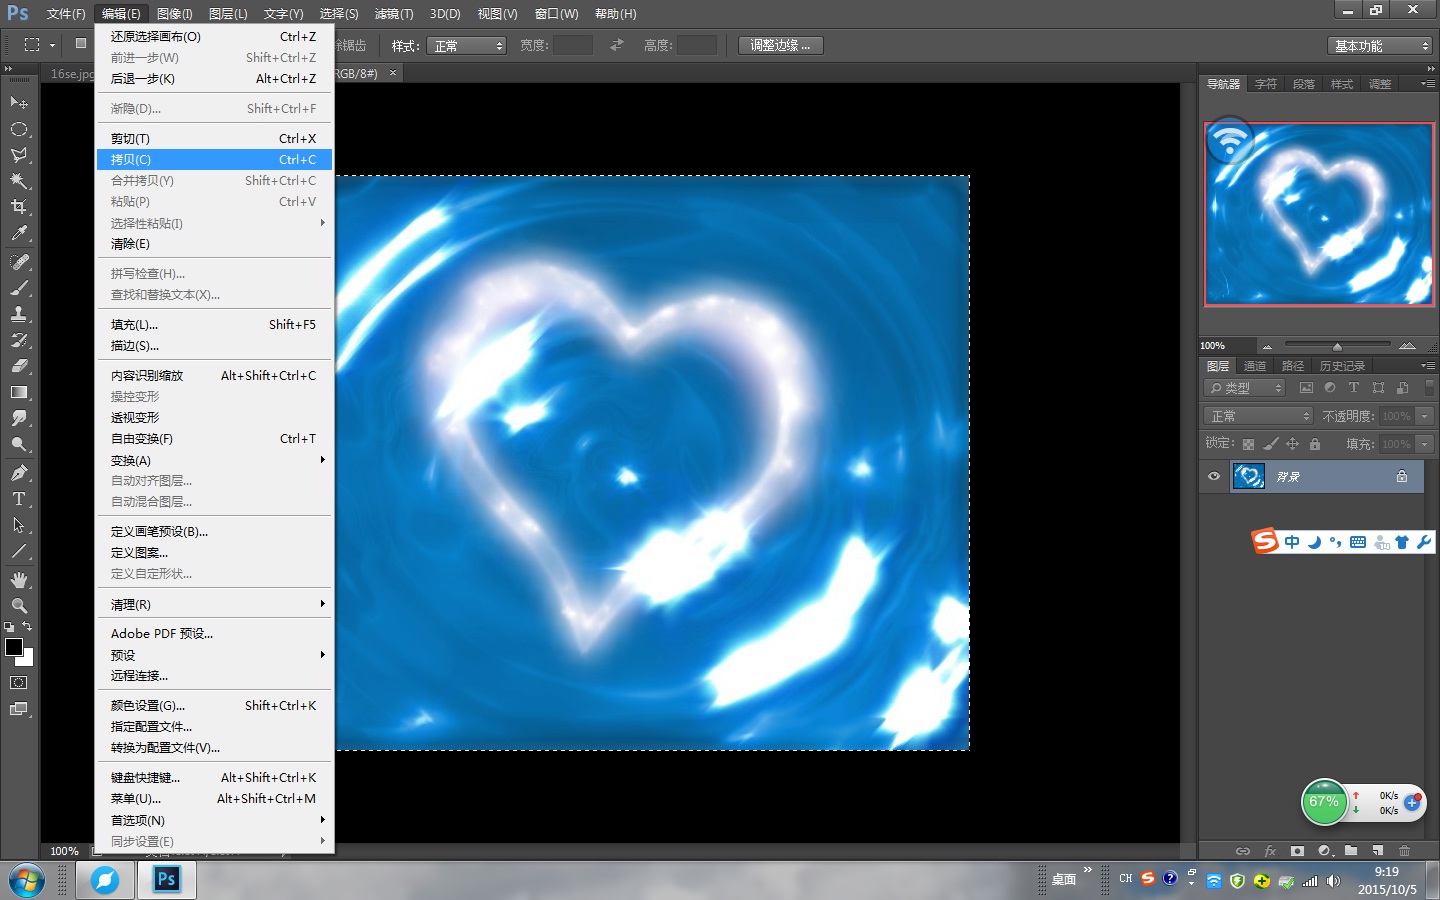Click the add layer mask icon
Screen dimensions: 1440x900
click(x=1297, y=851)
